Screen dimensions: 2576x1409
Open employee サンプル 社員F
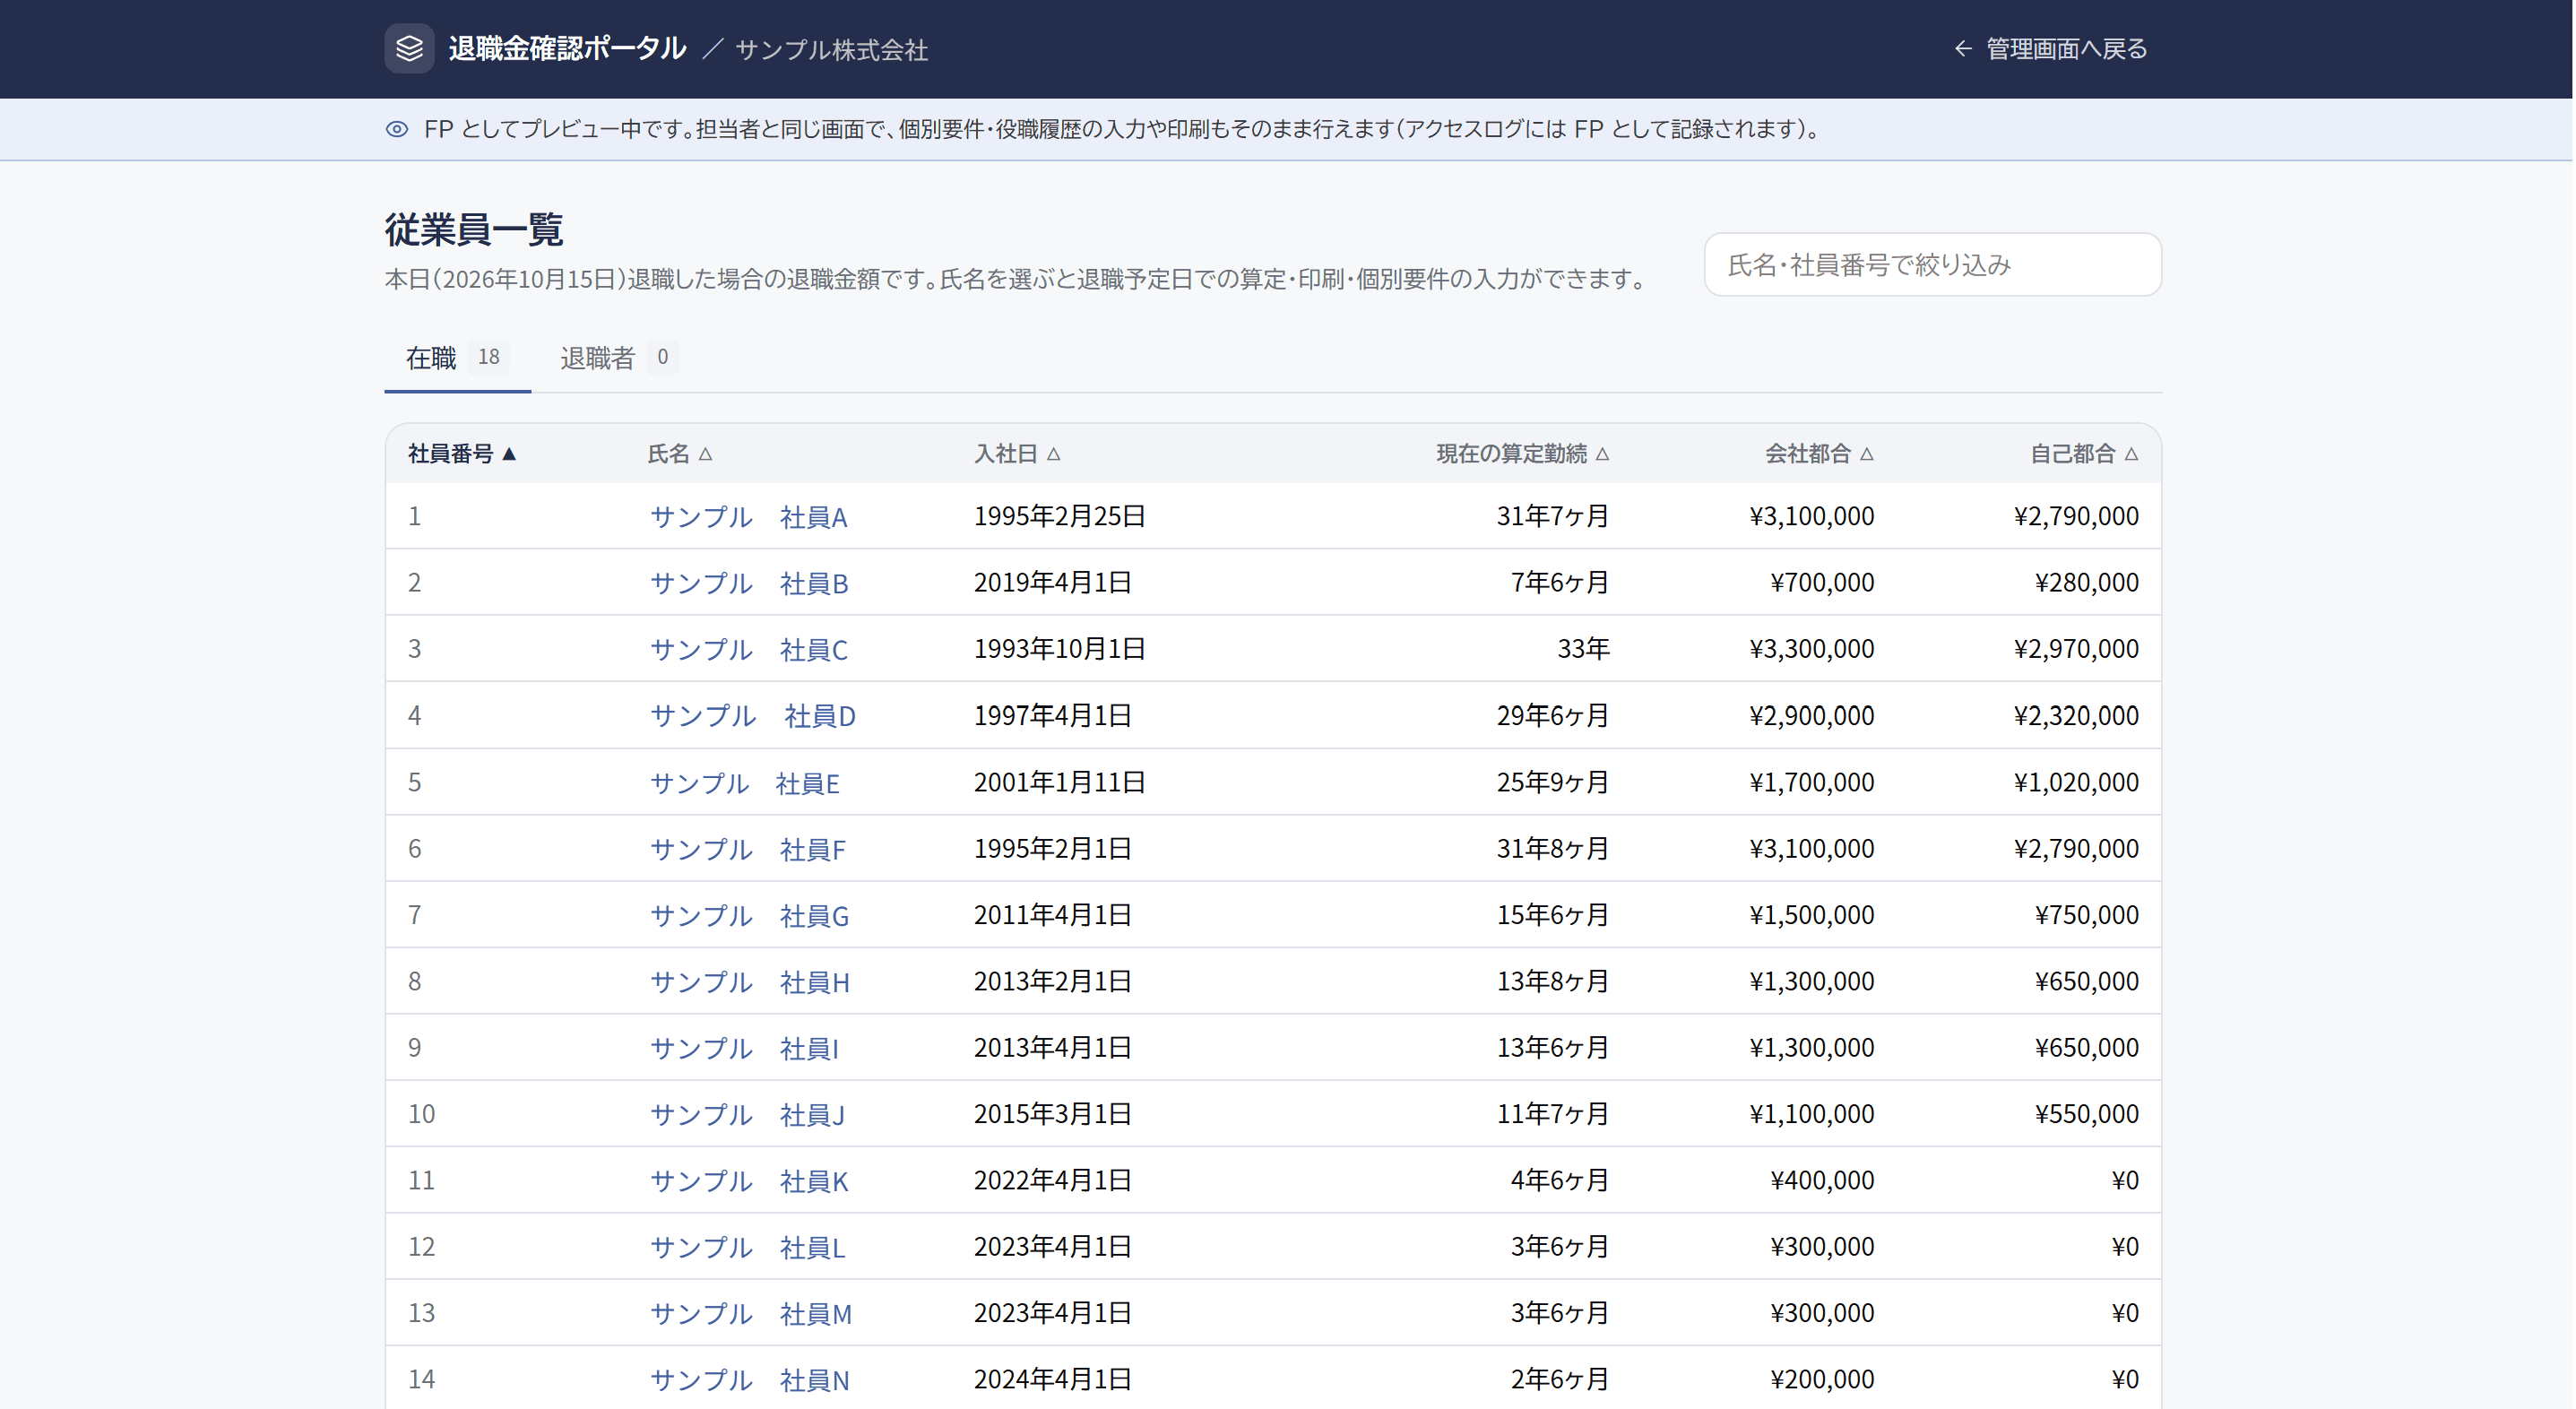pyautogui.click(x=748, y=849)
